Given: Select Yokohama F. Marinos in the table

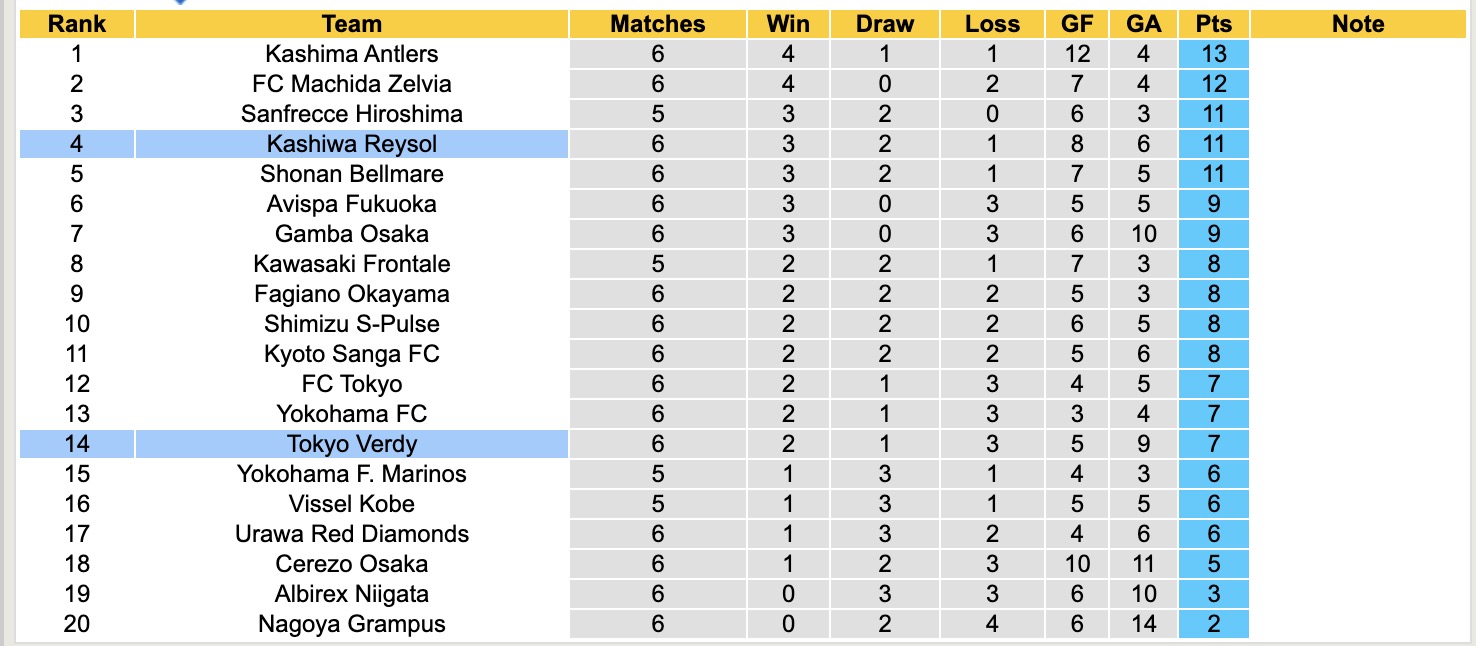Looking at the screenshot, I should click(x=352, y=474).
